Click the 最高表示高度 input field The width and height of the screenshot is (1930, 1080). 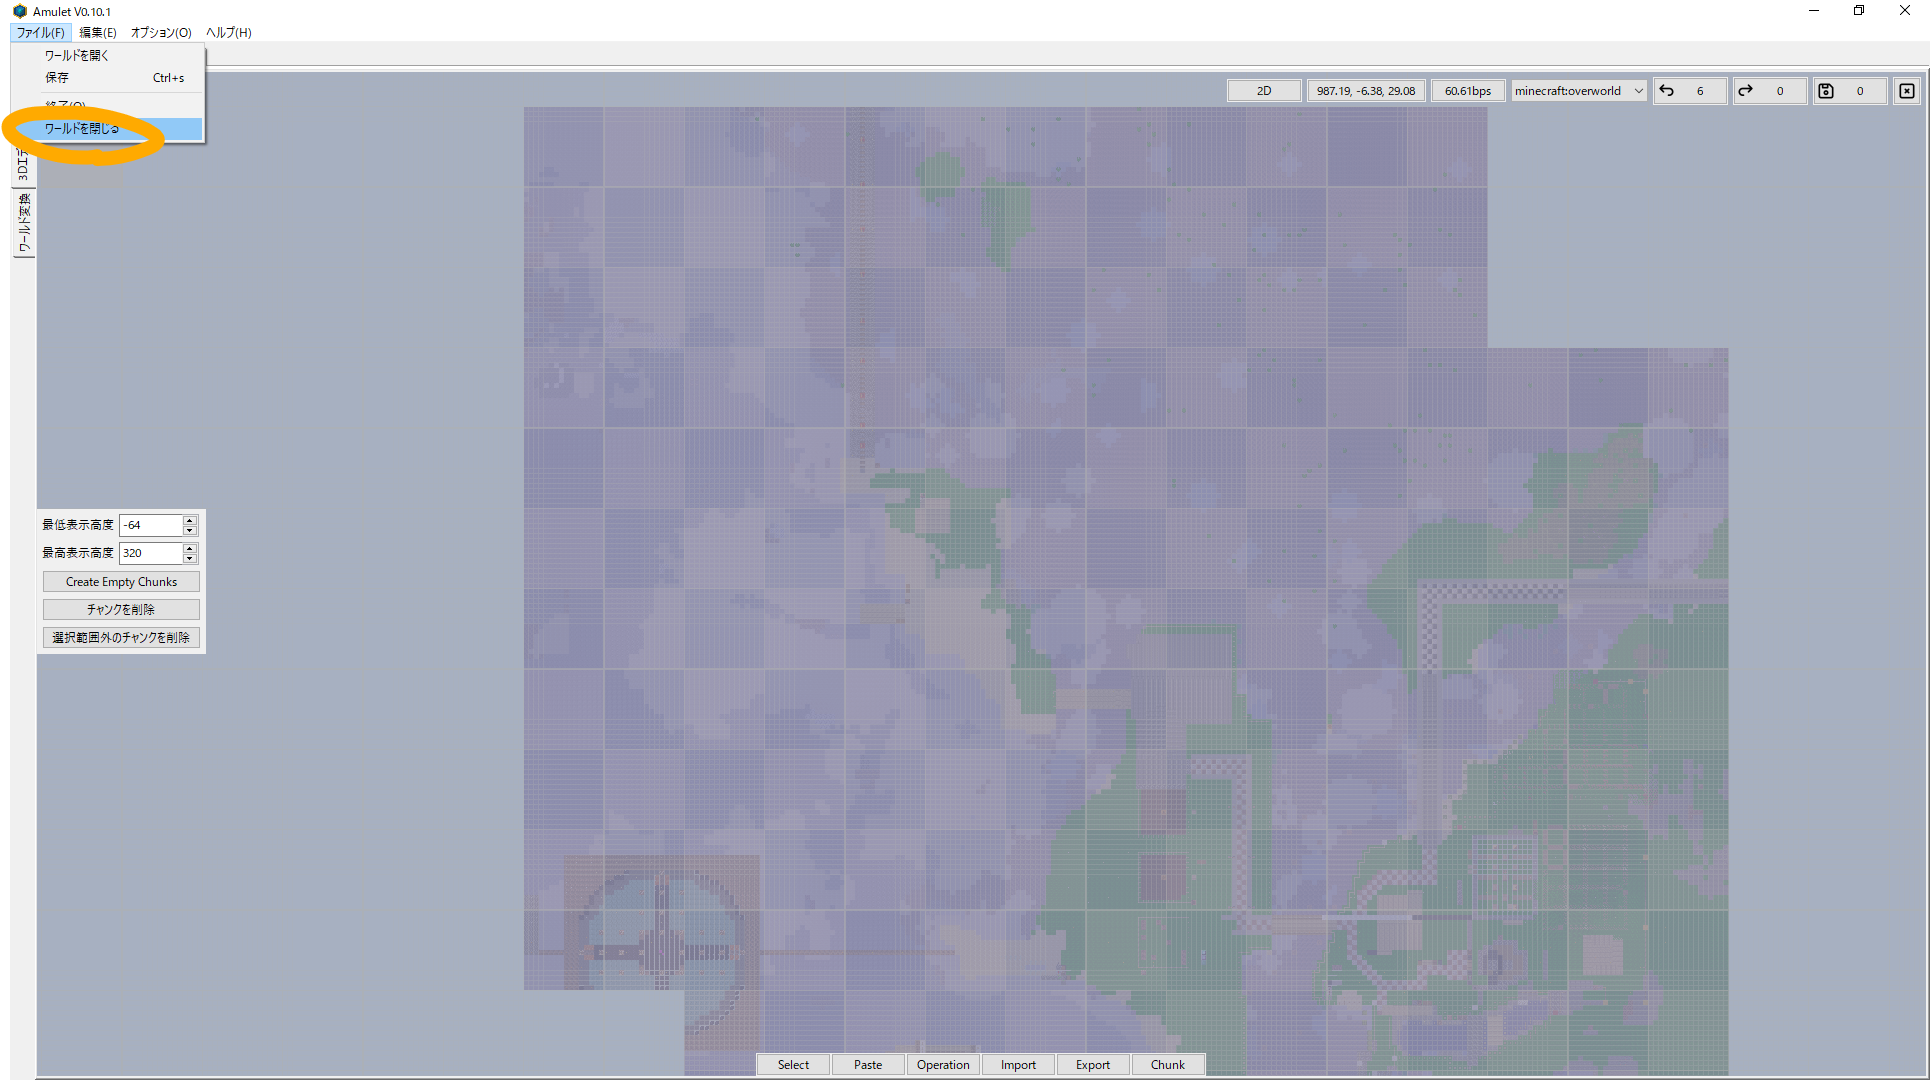[150, 553]
